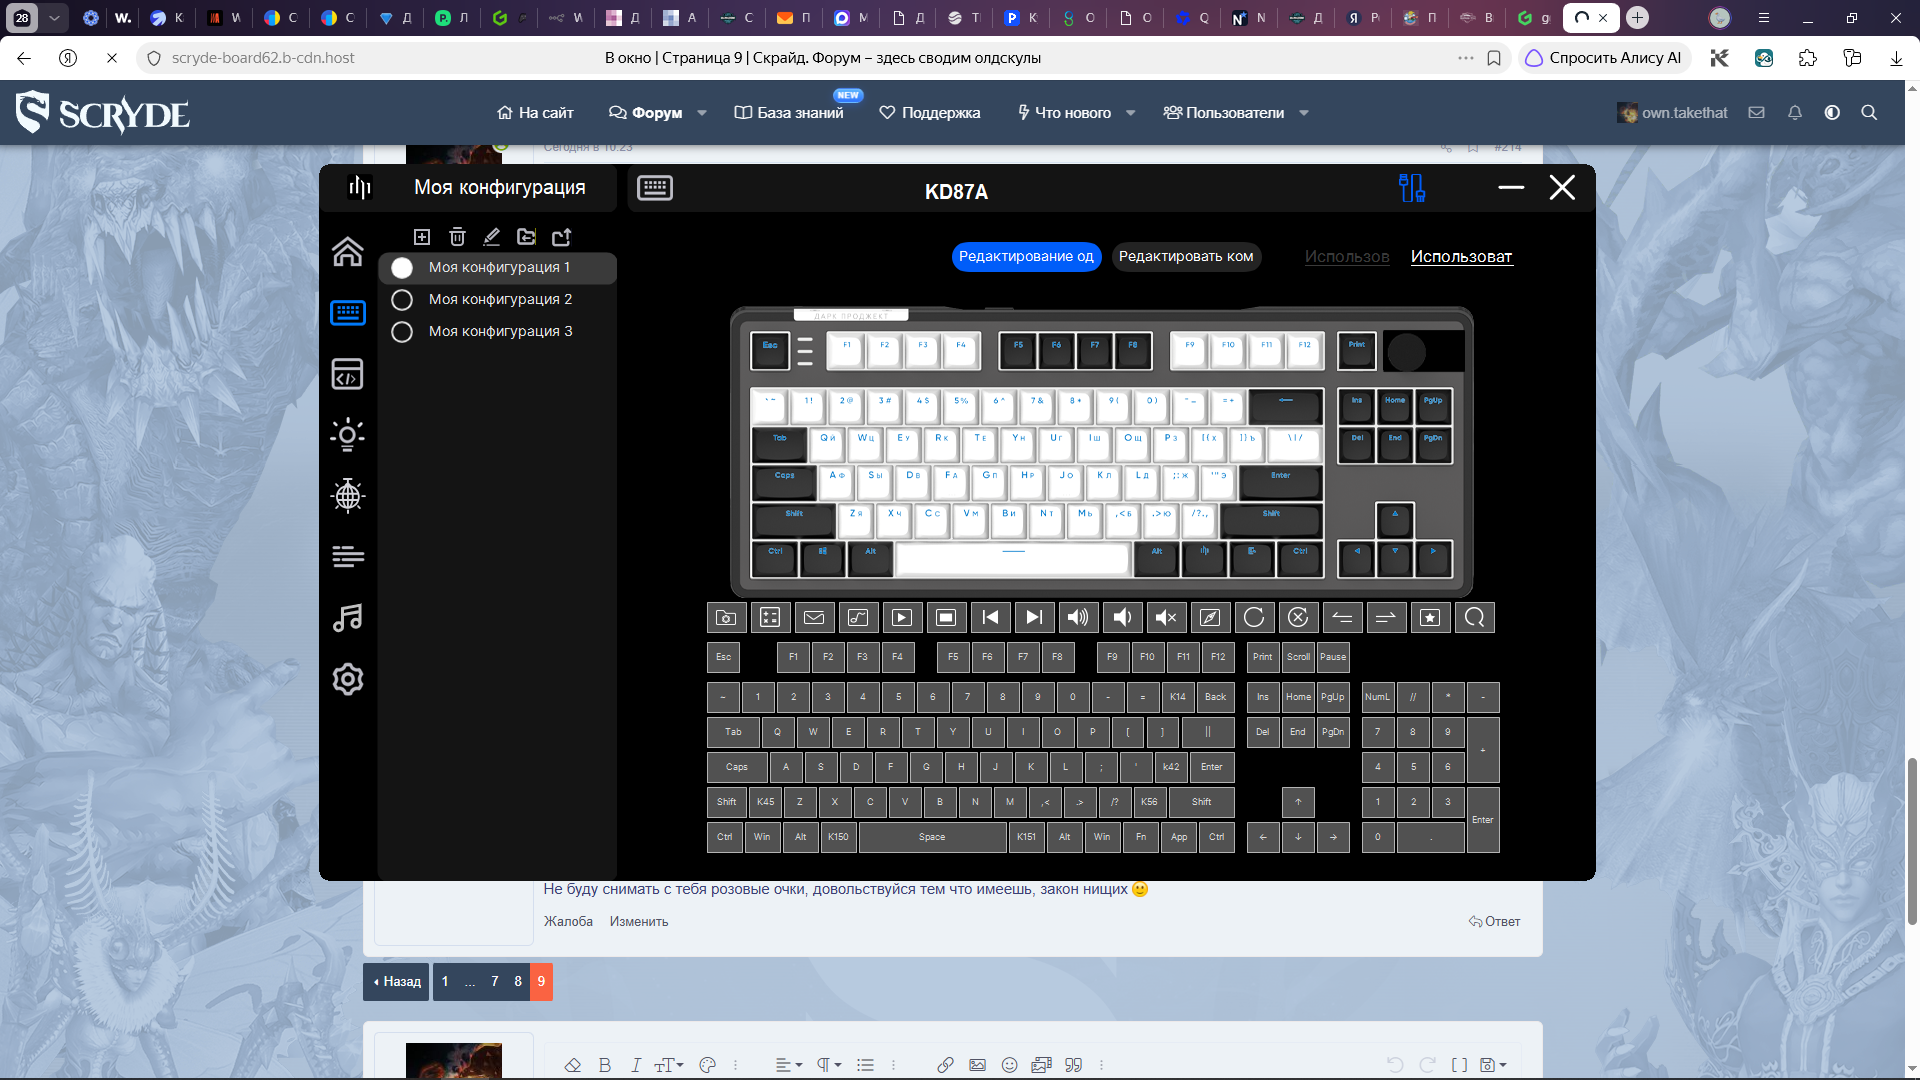The width and height of the screenshot is (1920, 1080).
Task: Click the Жалоба link under the post
Action: click(x=568, y=922)
